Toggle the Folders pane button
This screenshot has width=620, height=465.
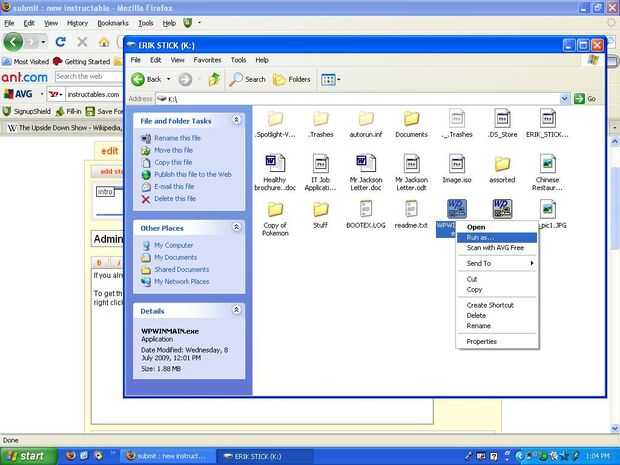(x=292, y=79)
